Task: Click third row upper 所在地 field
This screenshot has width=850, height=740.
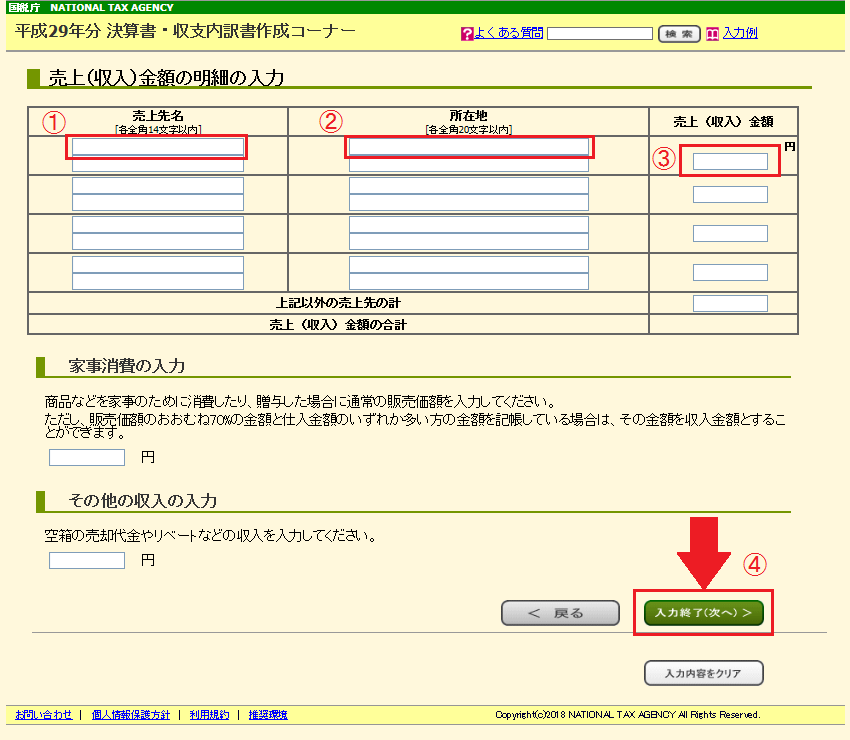Action: (x=469, y=224)
